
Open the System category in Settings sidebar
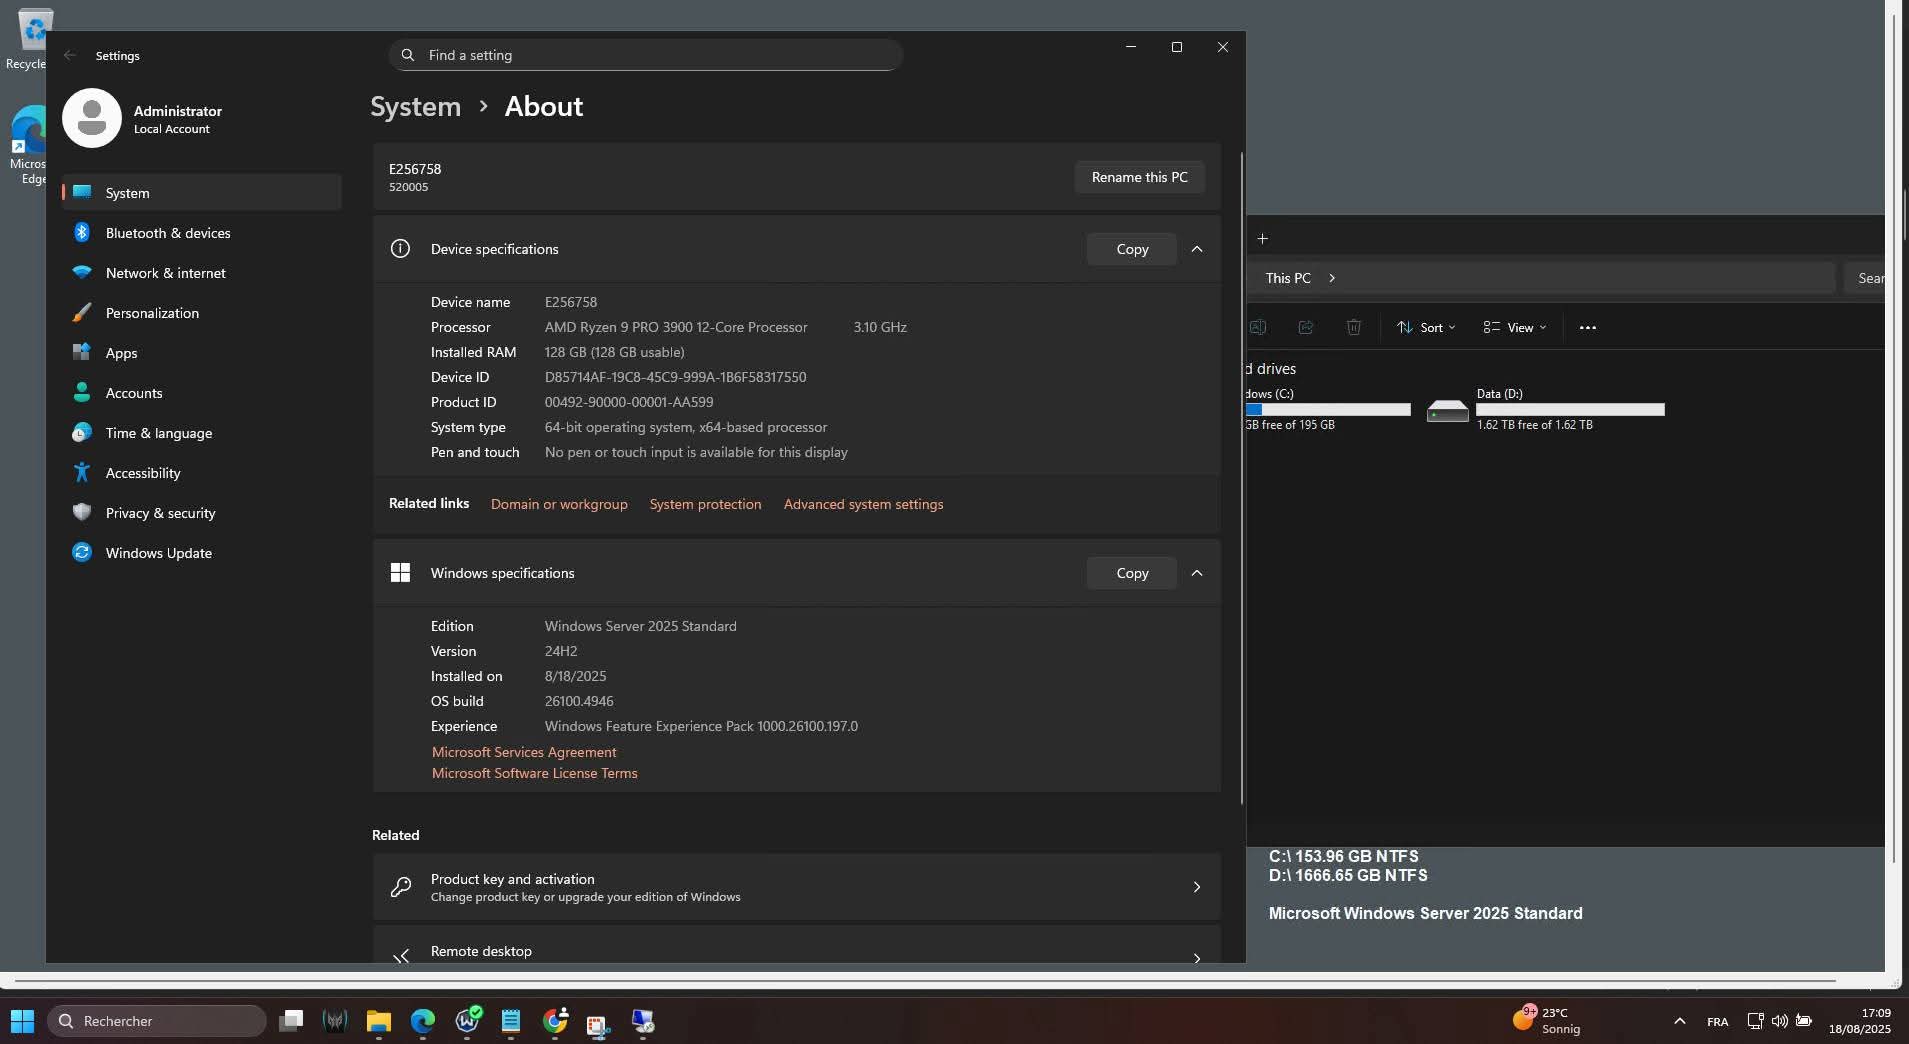[201, 193]
